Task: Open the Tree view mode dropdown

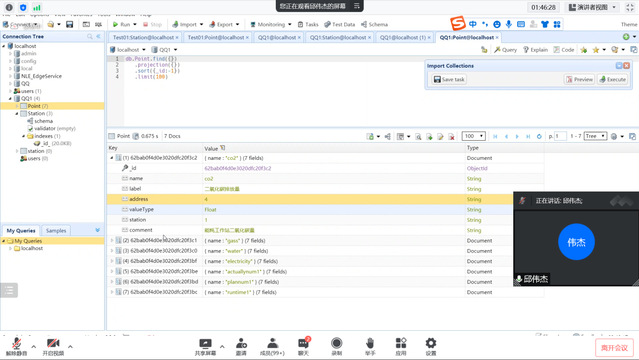Action: [595, 136]
